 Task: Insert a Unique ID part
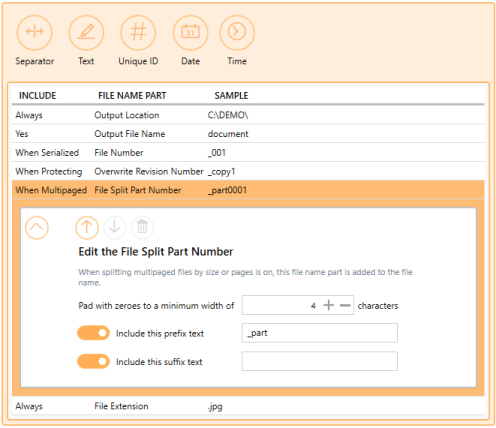[138, 32]
